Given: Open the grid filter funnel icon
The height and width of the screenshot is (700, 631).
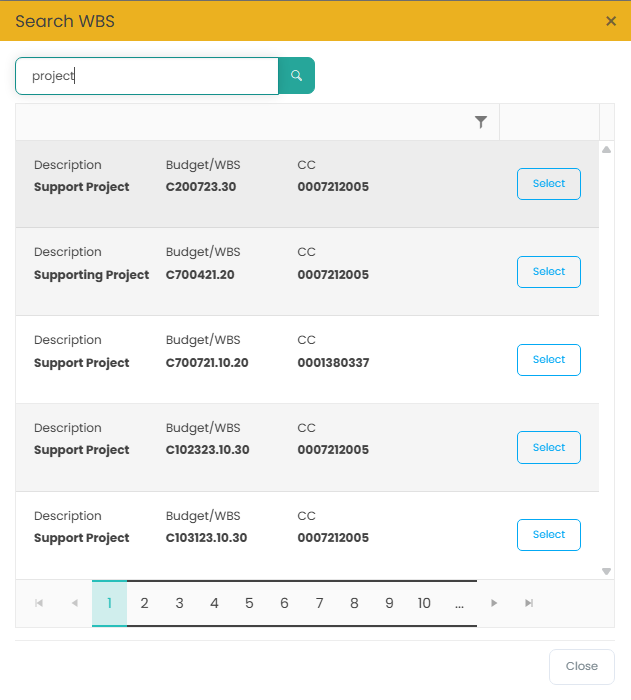Looking at the screenshot, I should pyautogui.click(x=481, y=122).
